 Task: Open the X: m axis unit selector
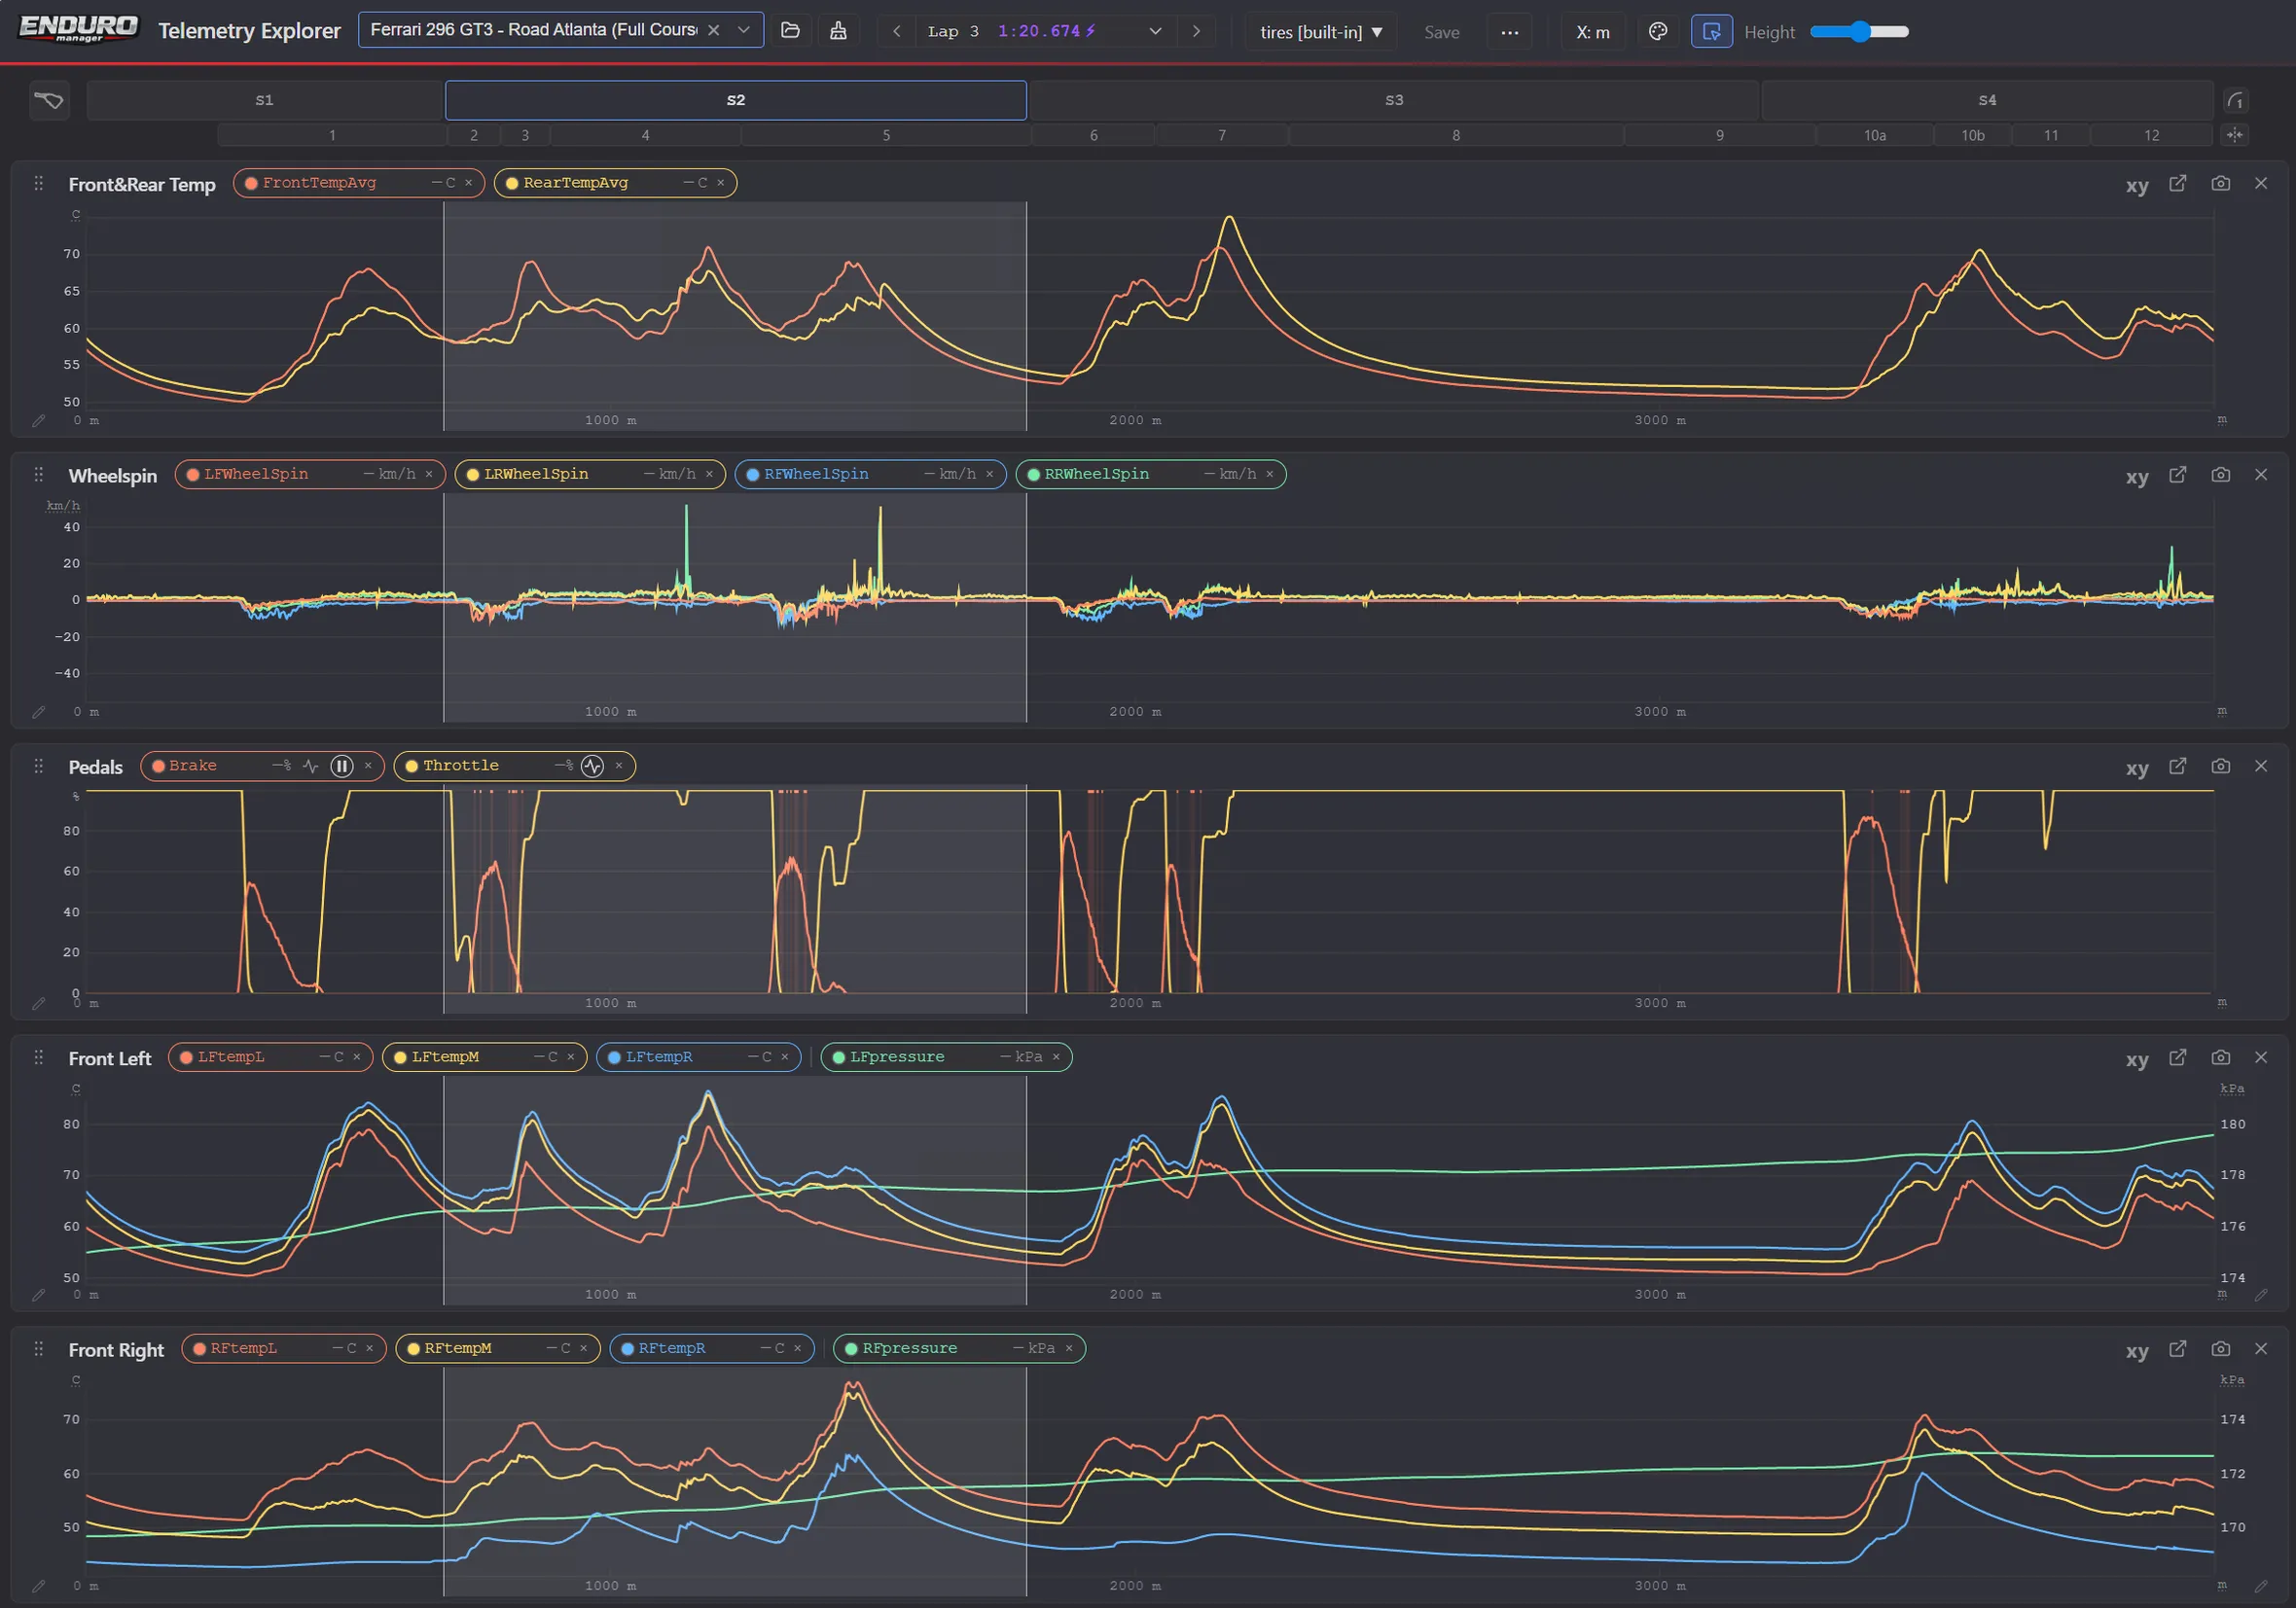point(1592,32)
